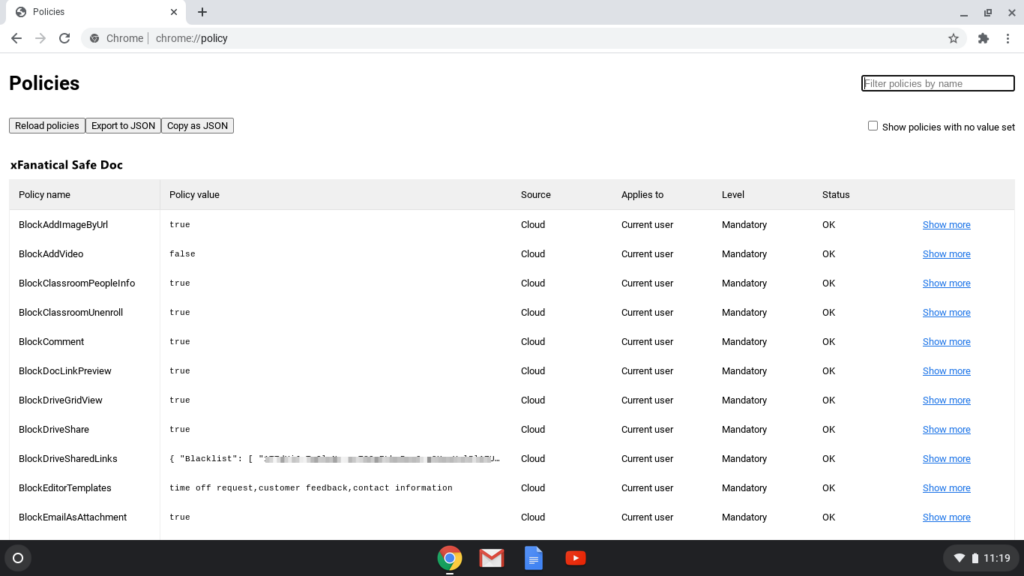The width and height of the screenshot is (1024, 576).
Task: Show more for BlockEditorTemplates policy
Action: pos(946,488)
